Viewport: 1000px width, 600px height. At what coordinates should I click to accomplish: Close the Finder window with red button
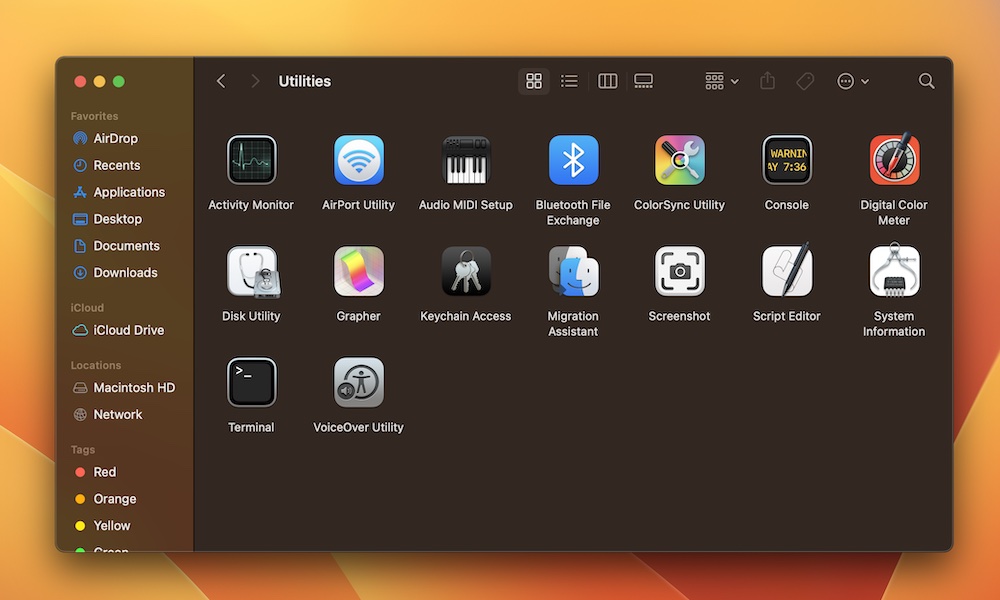[80, 81]
